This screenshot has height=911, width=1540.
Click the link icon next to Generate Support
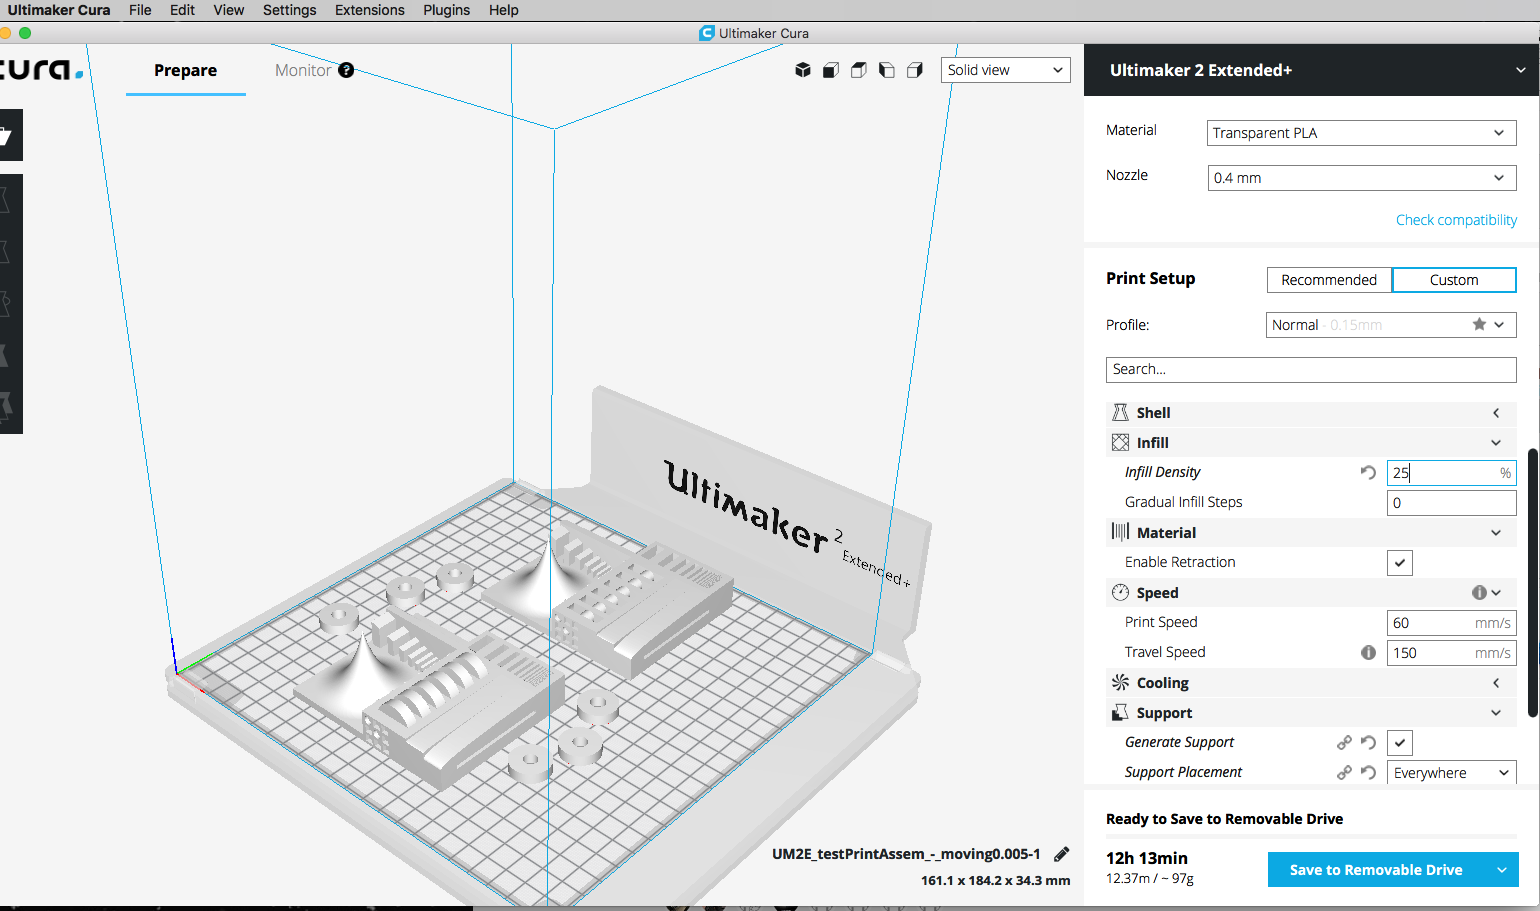pyautogui.click(x=1344, y=742)
